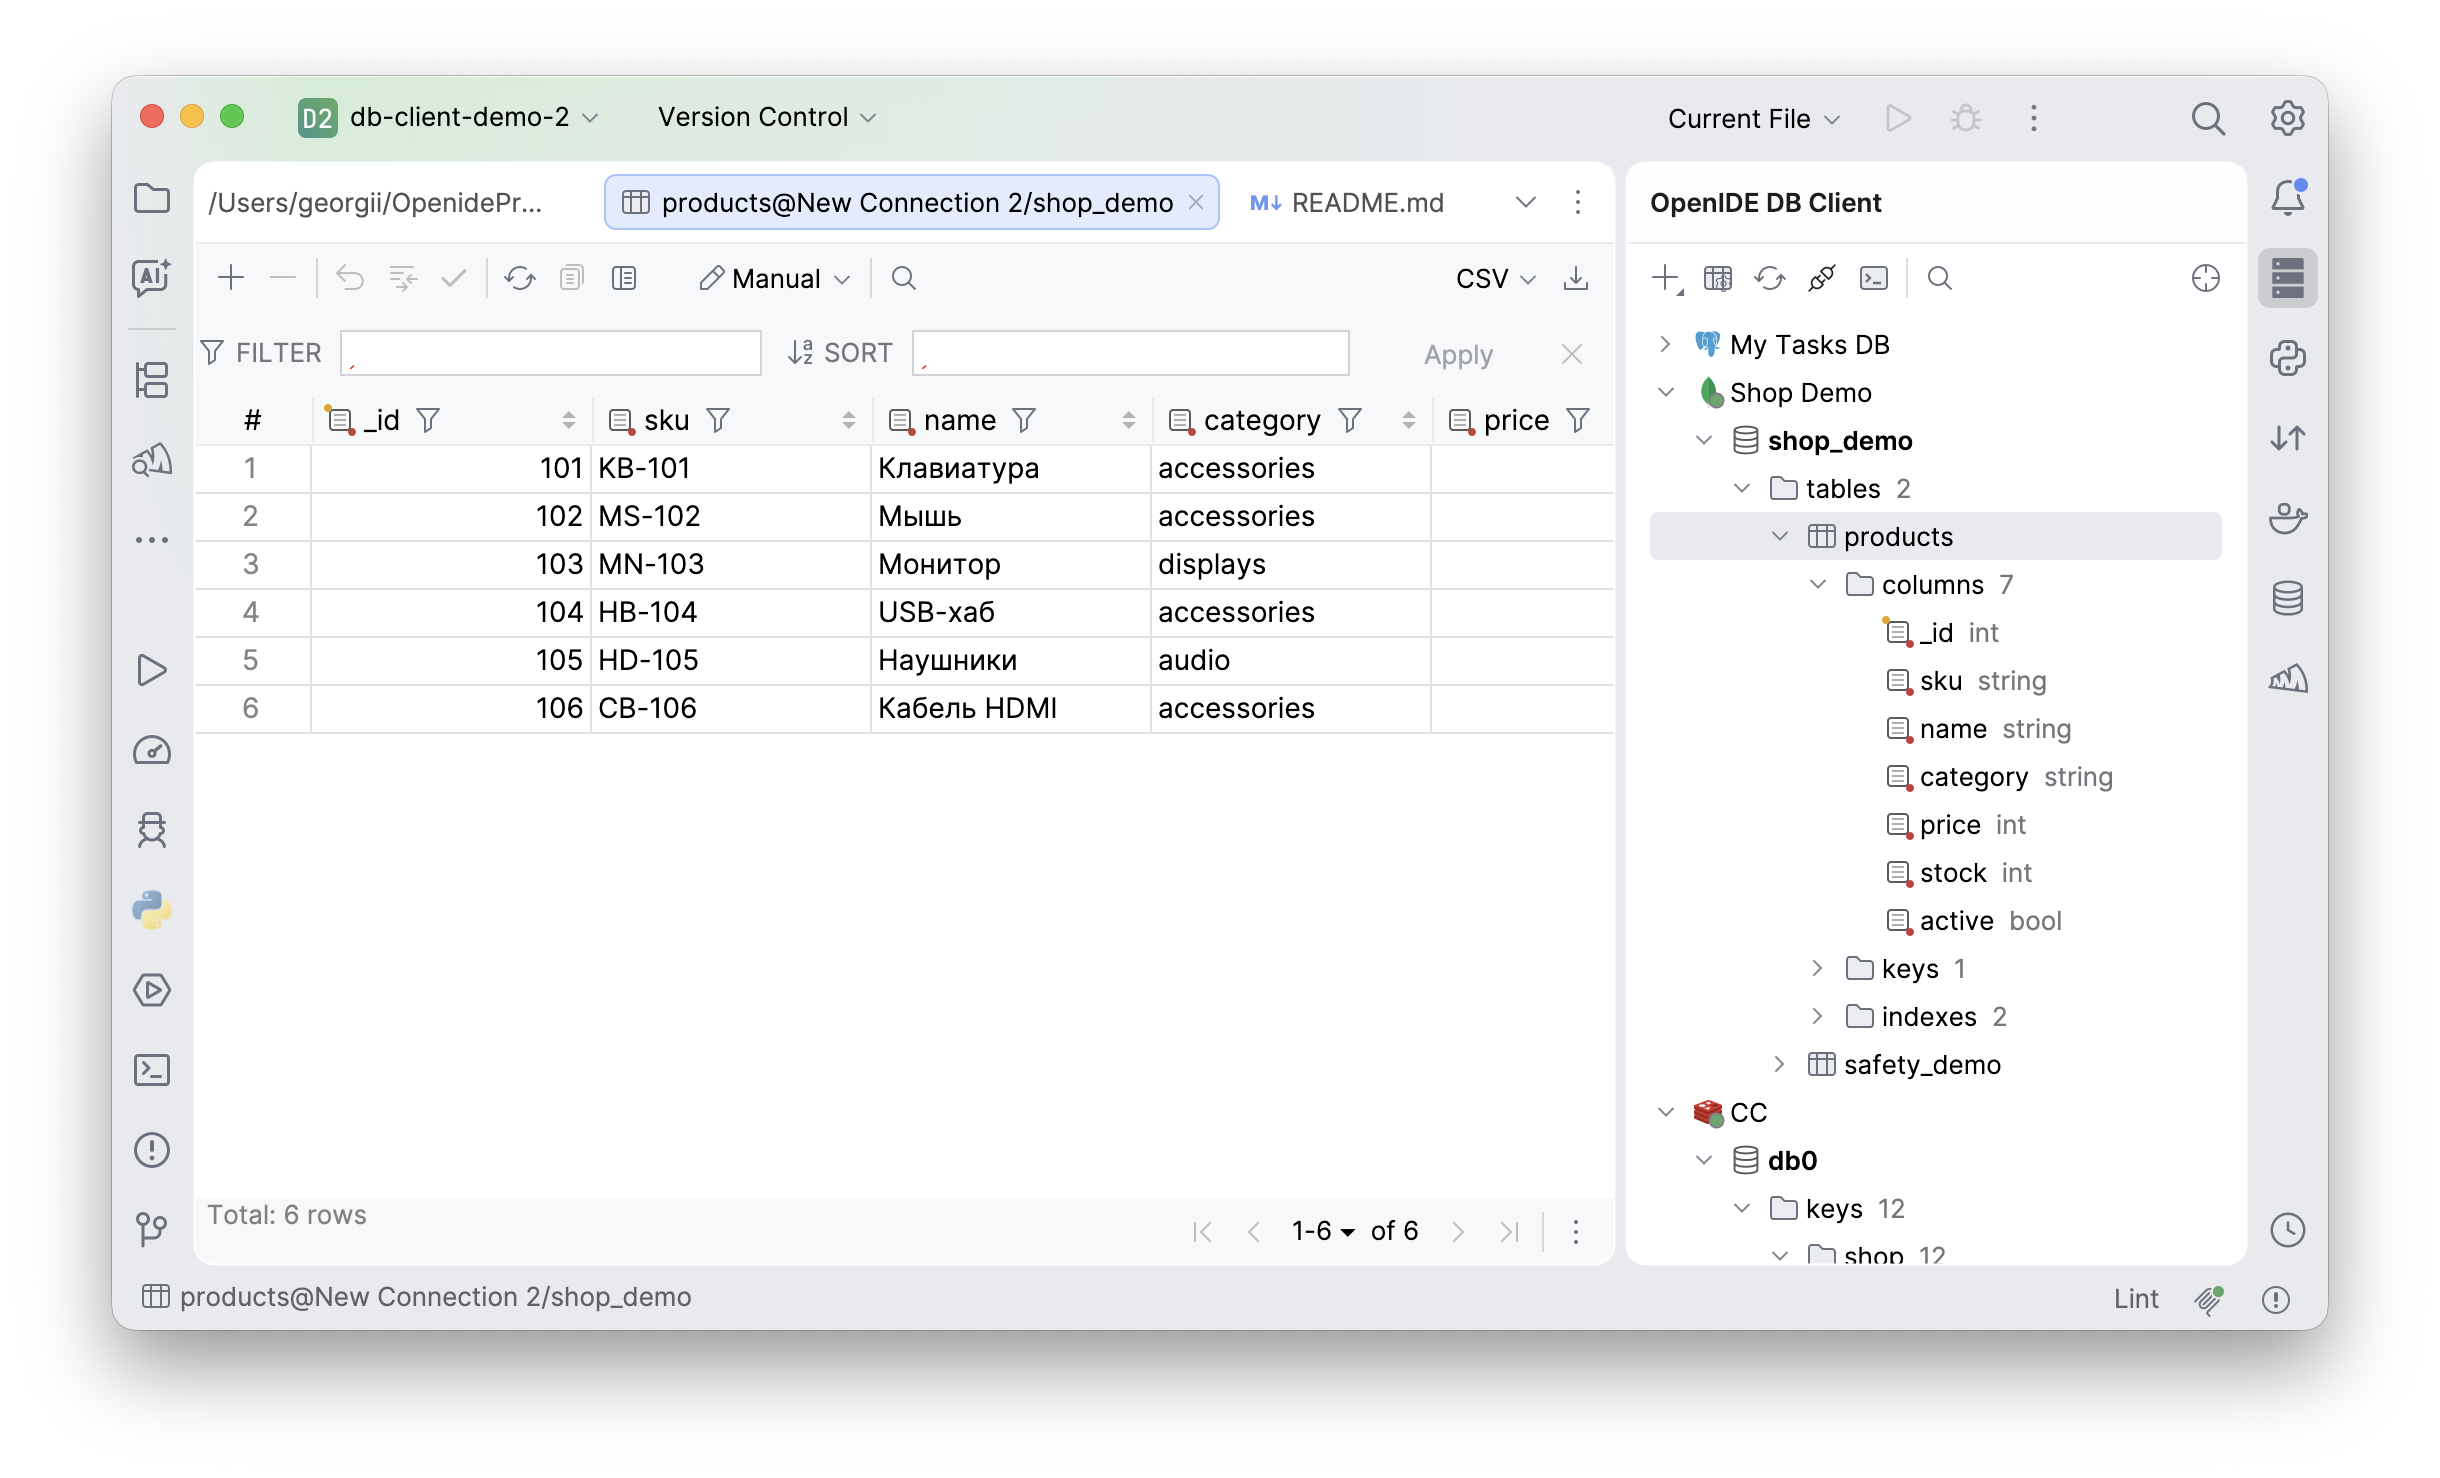This screenshot has width=2440, height=1478.
Task: Click the SORT input field
Action: tap(1131, 353)
